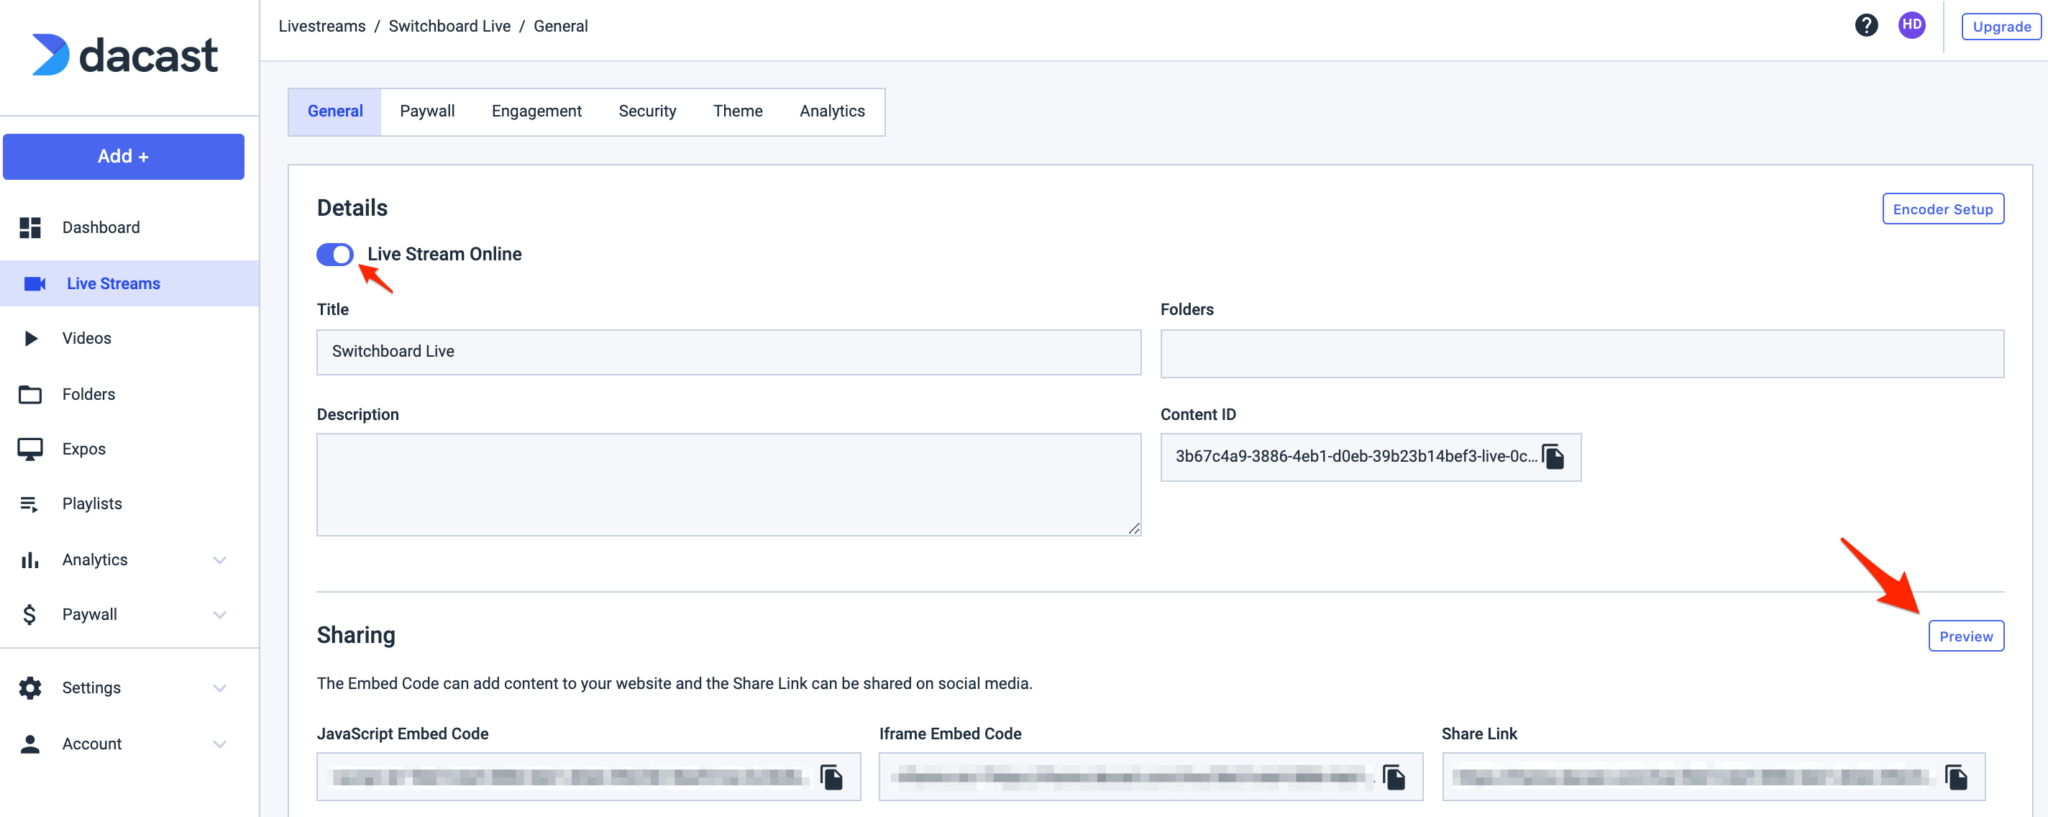Click the Add + button

pyautogui.click(x=123, y=157)
